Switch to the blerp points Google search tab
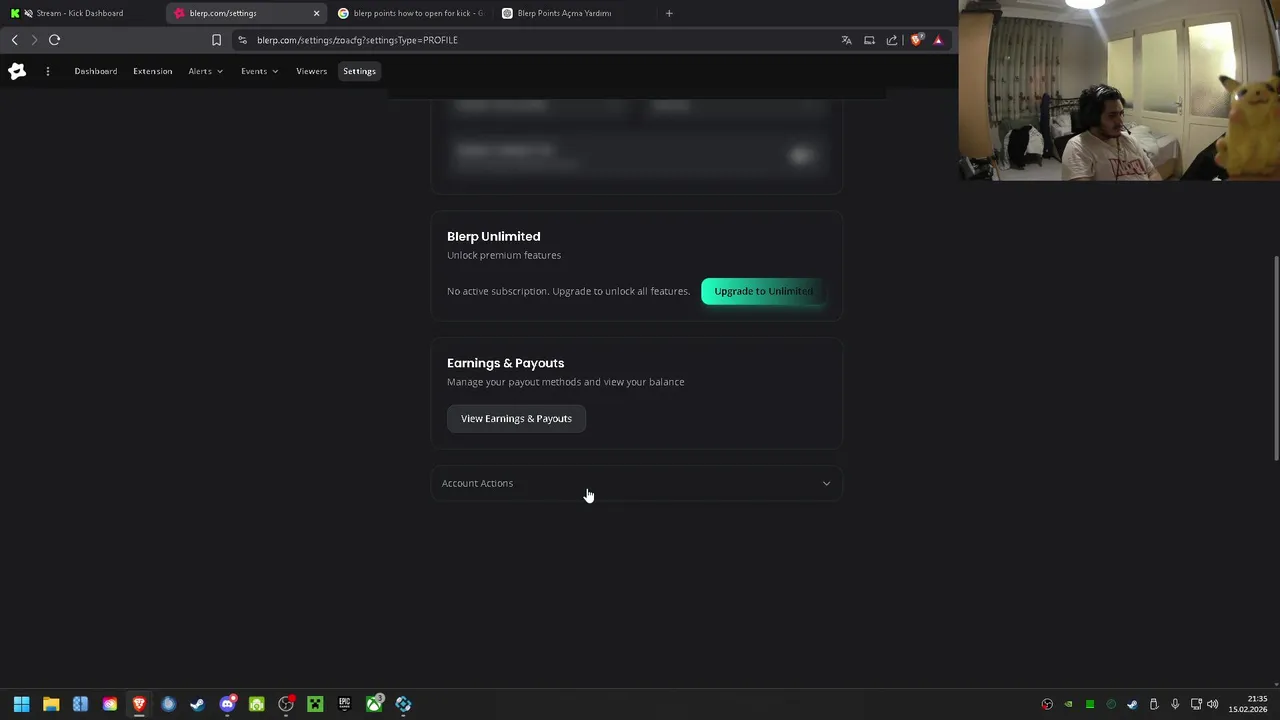1280x720 pixels. (410, 13)
